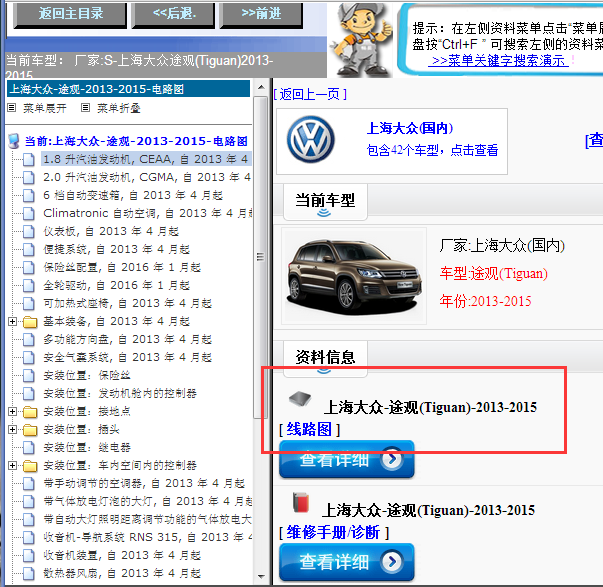Click 包含42个车型，点击查看 link

pyautogui.click(x=432, y=150)
